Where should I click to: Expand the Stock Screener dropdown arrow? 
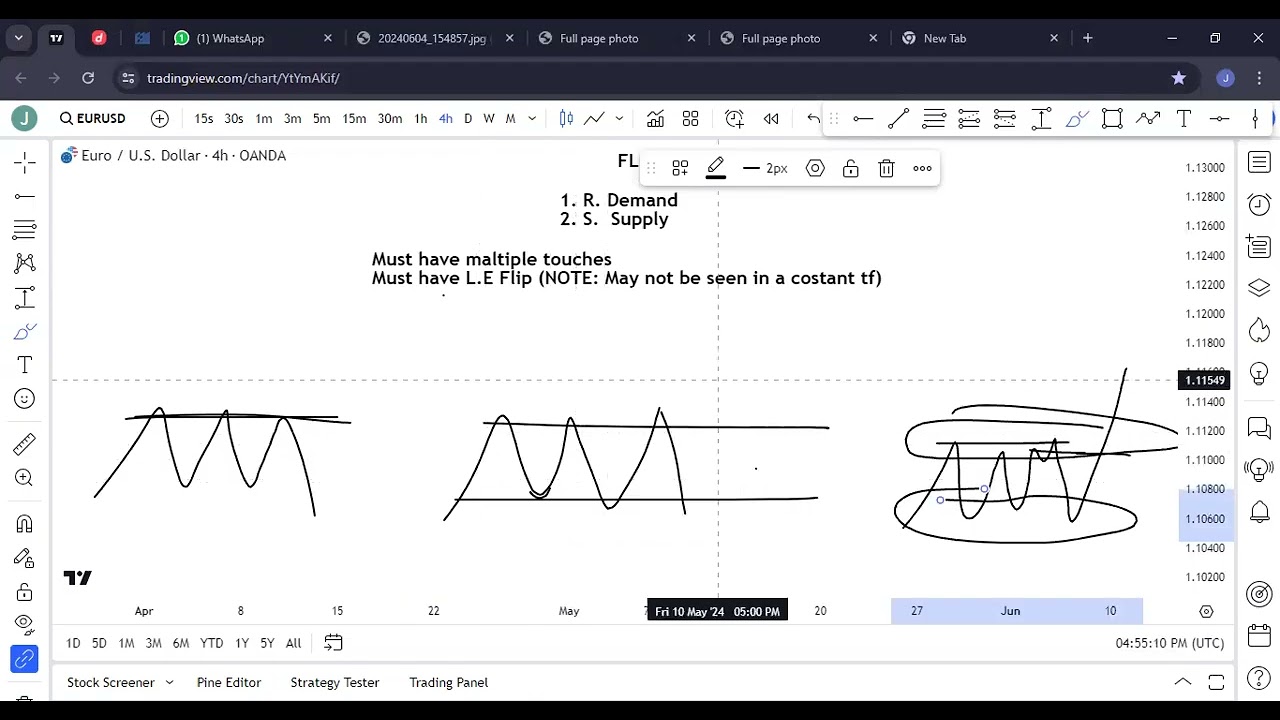pos(169,682)
